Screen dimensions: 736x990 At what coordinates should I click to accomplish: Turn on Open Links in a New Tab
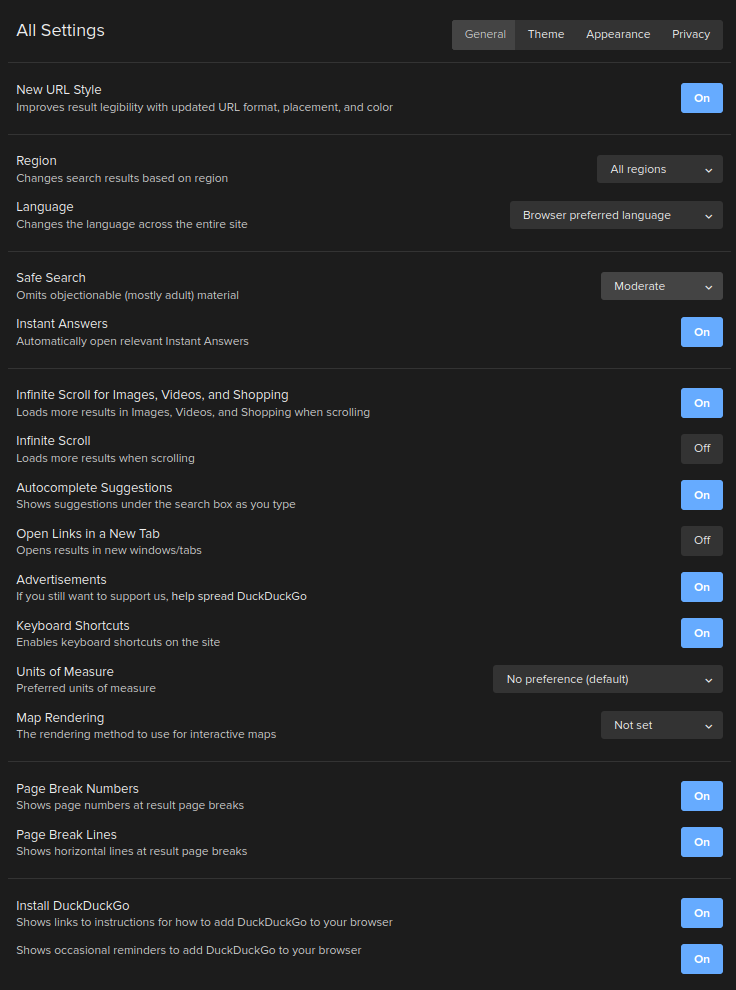(x=701, y=541)
